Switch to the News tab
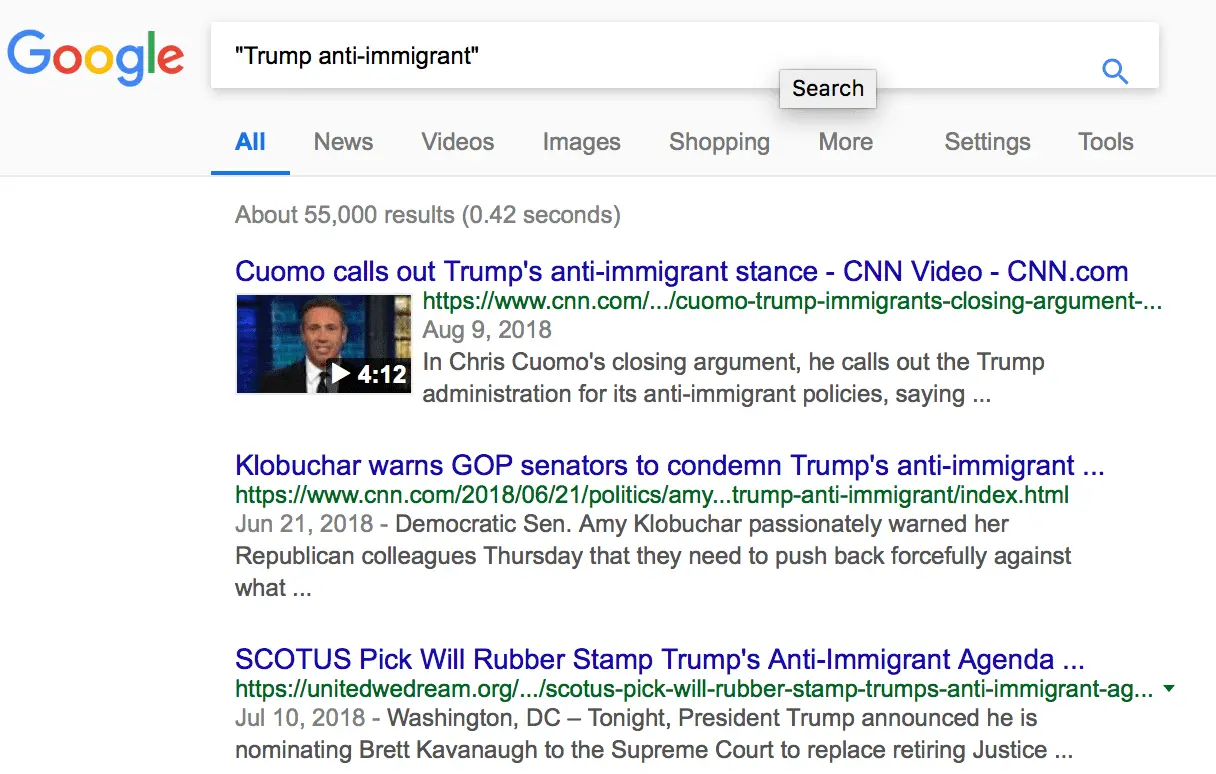 tap(343, 142)
